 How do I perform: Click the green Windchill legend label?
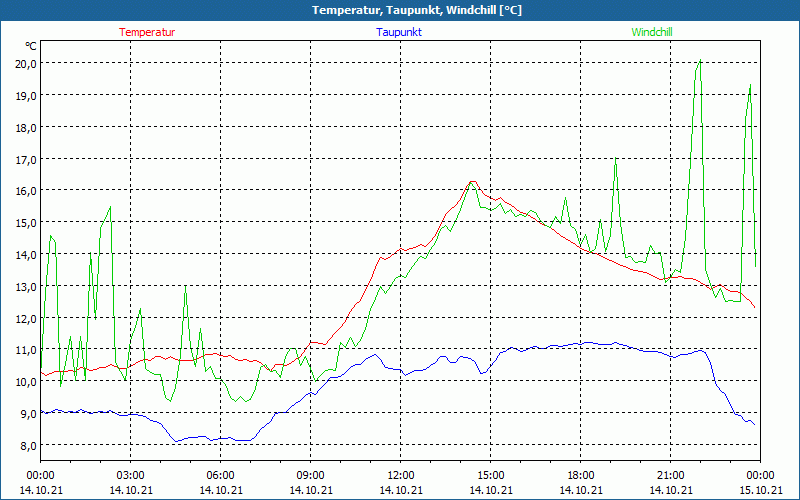pyautogui.click(x=652, y=32)
